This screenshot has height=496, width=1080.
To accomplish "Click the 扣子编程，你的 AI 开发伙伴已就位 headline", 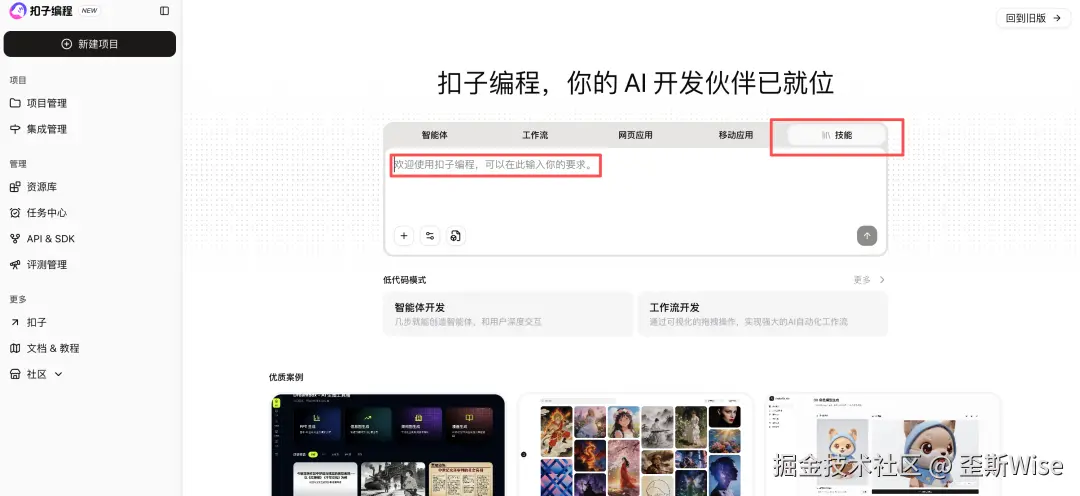I will [636, 83].
